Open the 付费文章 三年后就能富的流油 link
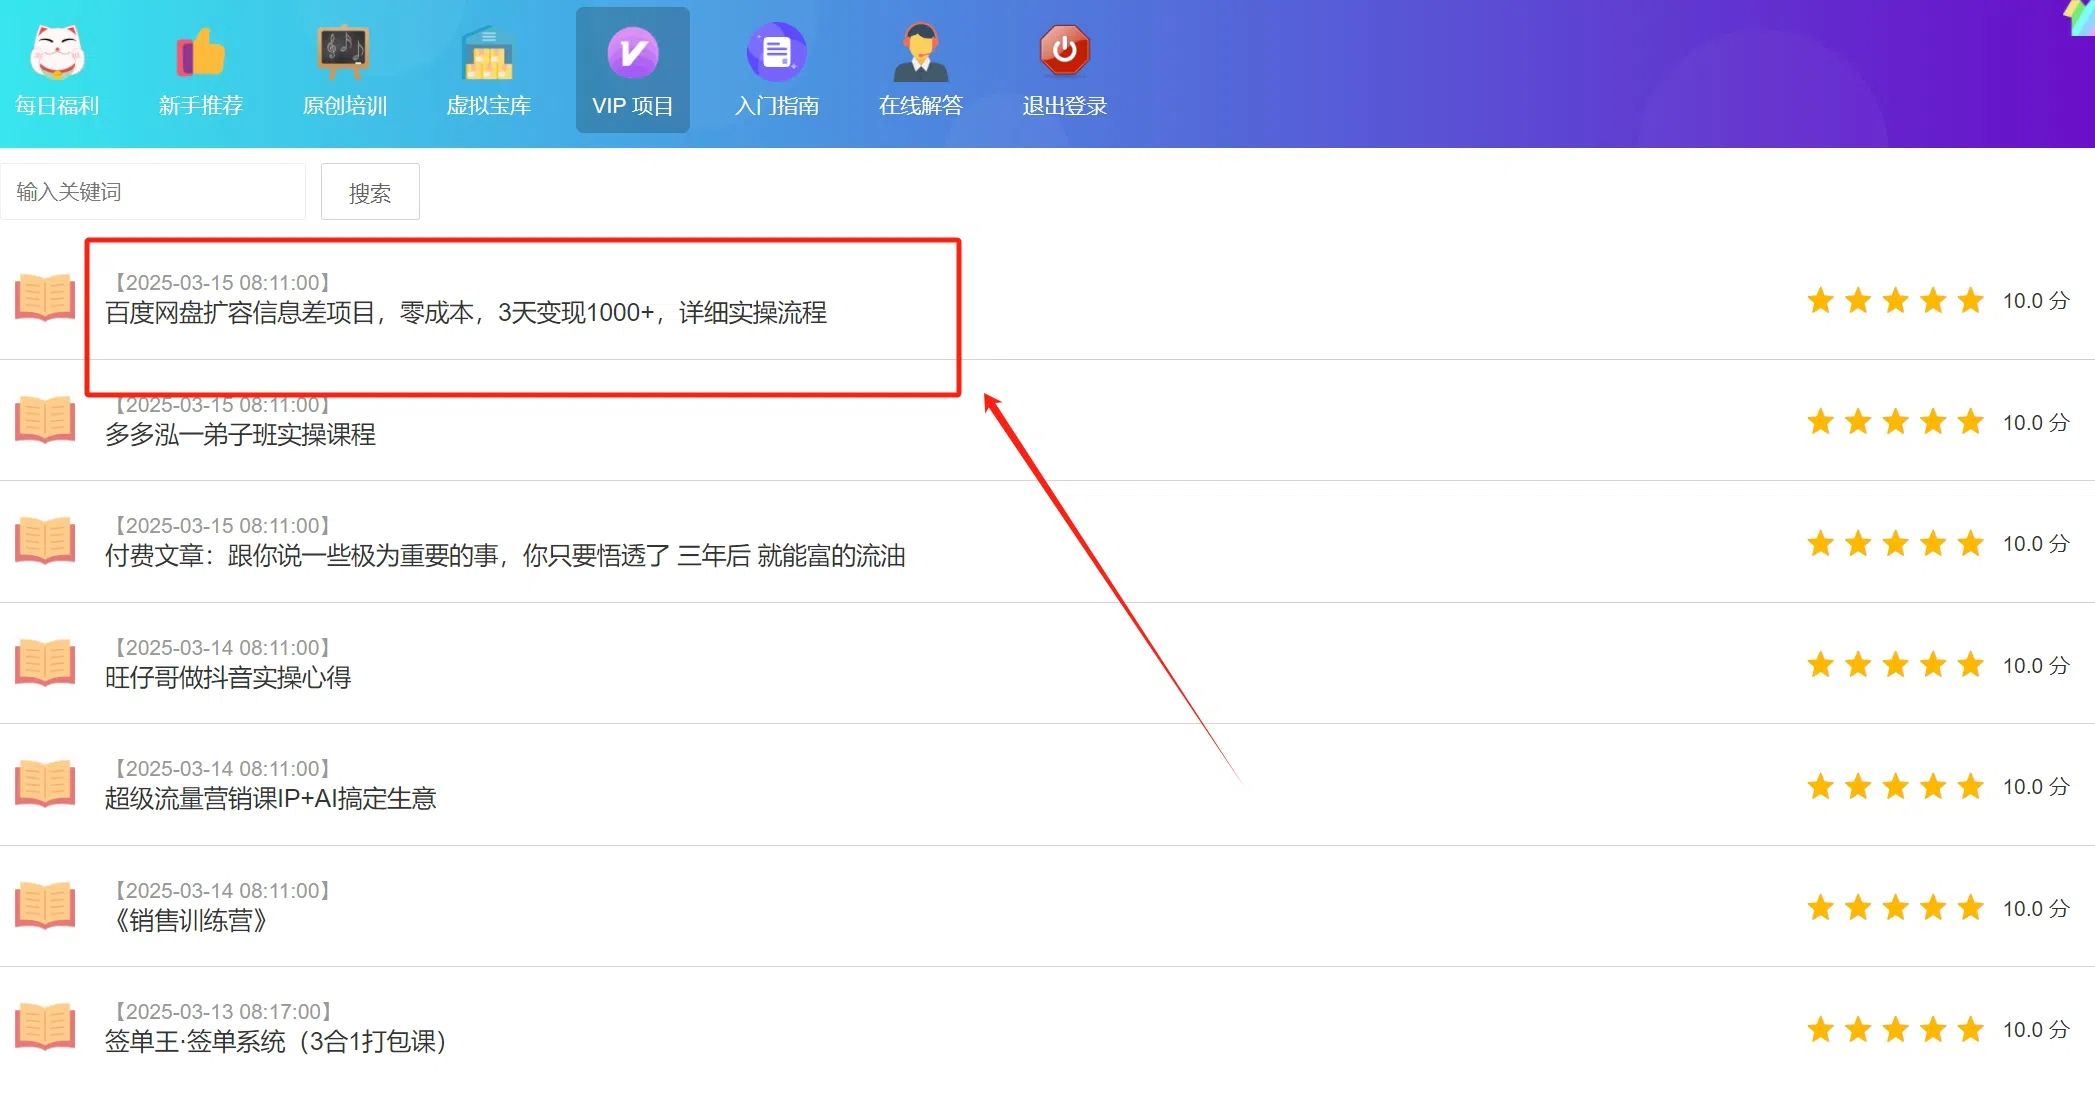 pyautogui.click(x=505, y=556)
